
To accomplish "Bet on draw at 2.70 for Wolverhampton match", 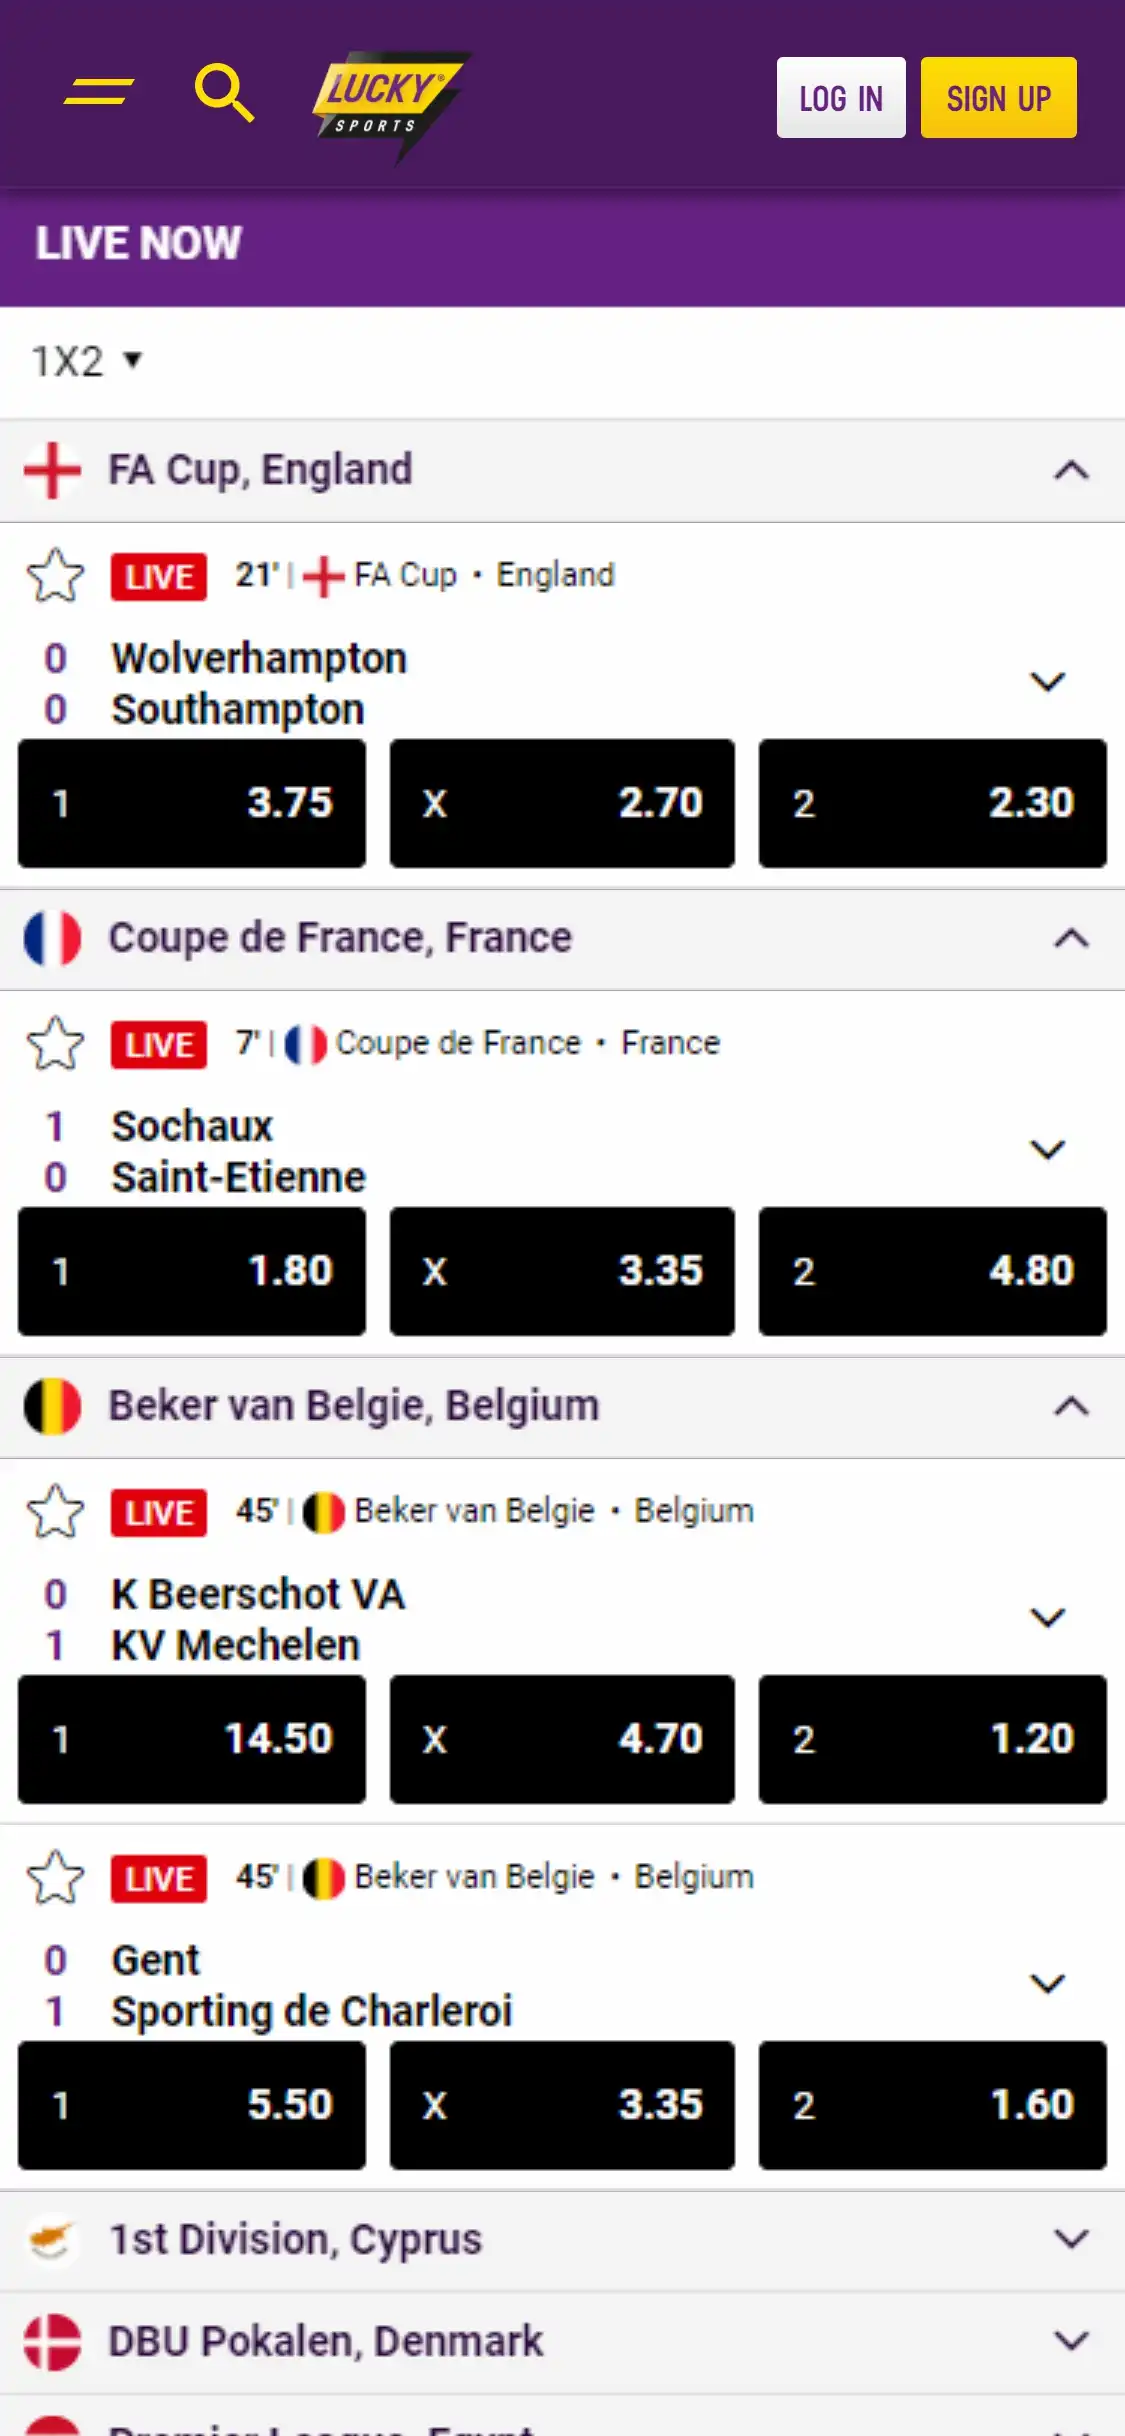I will coord(562,803).
